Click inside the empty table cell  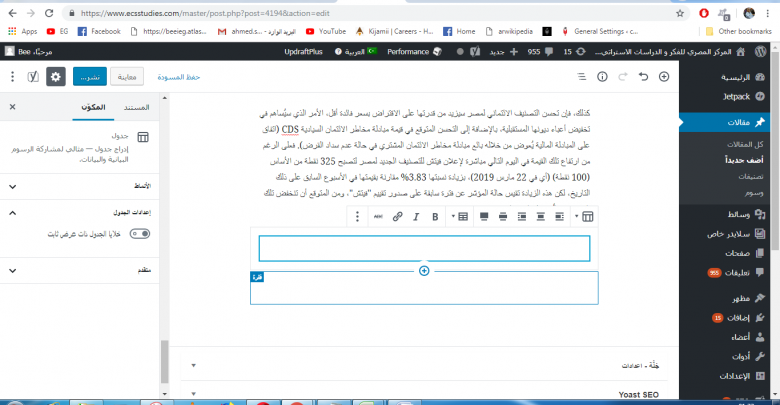click(x=424, y=248)
